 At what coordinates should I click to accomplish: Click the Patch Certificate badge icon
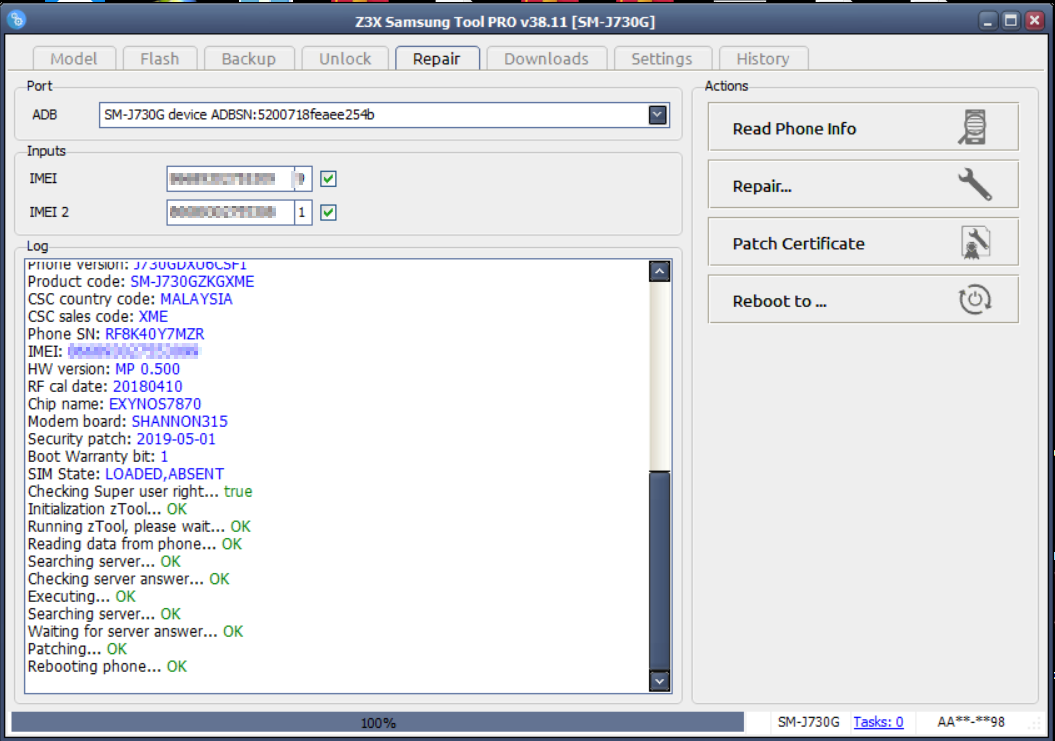pyautogui.click(x=975, y=242)
